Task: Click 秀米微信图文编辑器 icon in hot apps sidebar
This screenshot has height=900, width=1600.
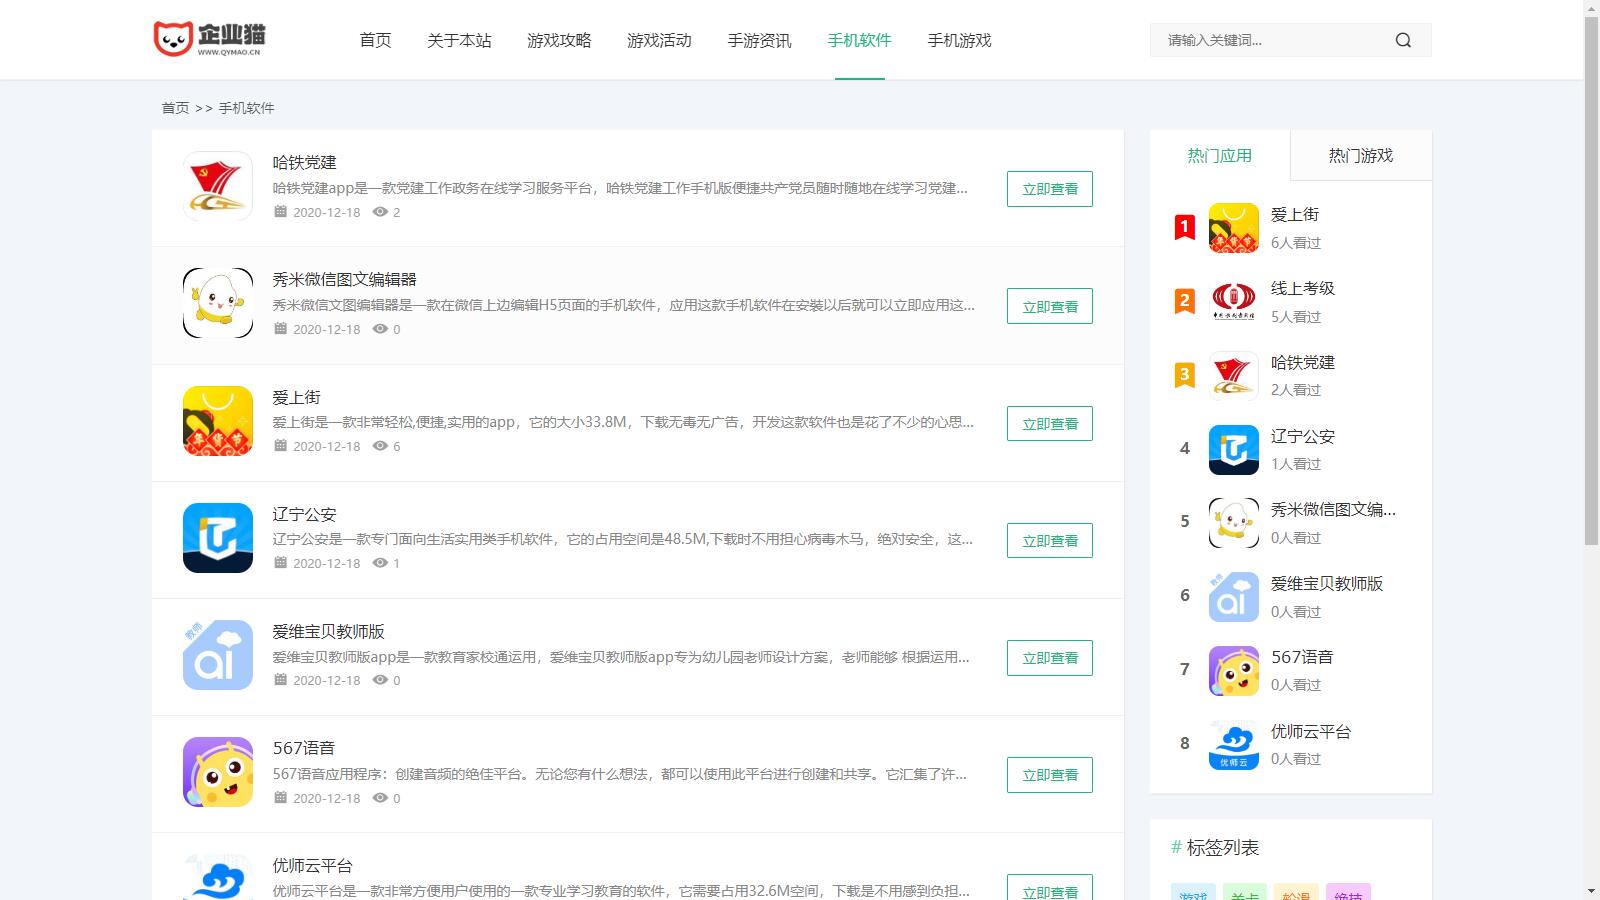Action: tap(1234, 523)
